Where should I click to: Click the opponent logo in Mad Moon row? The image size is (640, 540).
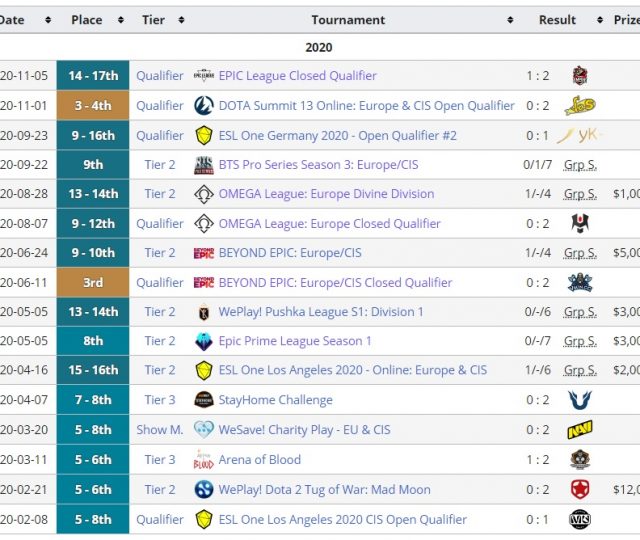coord(579,489)
